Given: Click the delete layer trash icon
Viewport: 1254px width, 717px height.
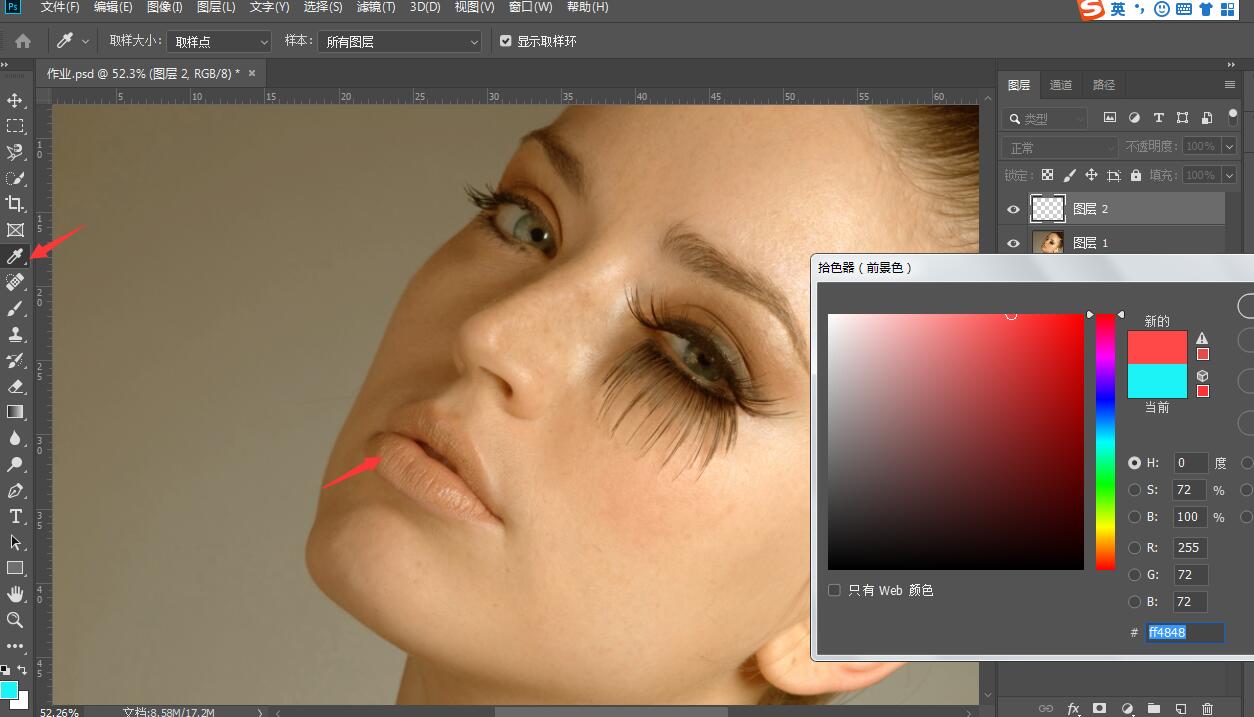Looking at the screenshot, I should point(1207,708).
